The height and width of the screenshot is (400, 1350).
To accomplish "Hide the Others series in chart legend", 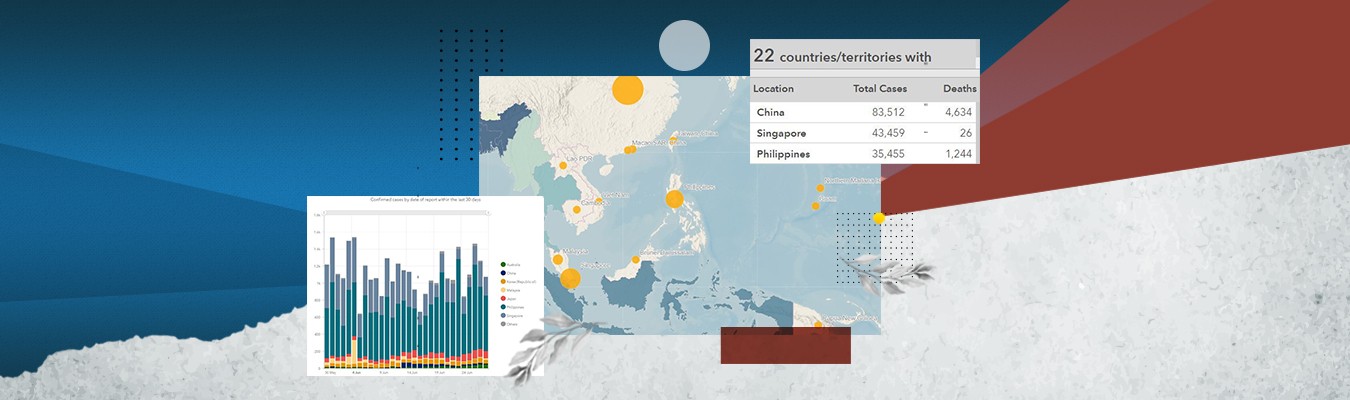I will 502,324.
